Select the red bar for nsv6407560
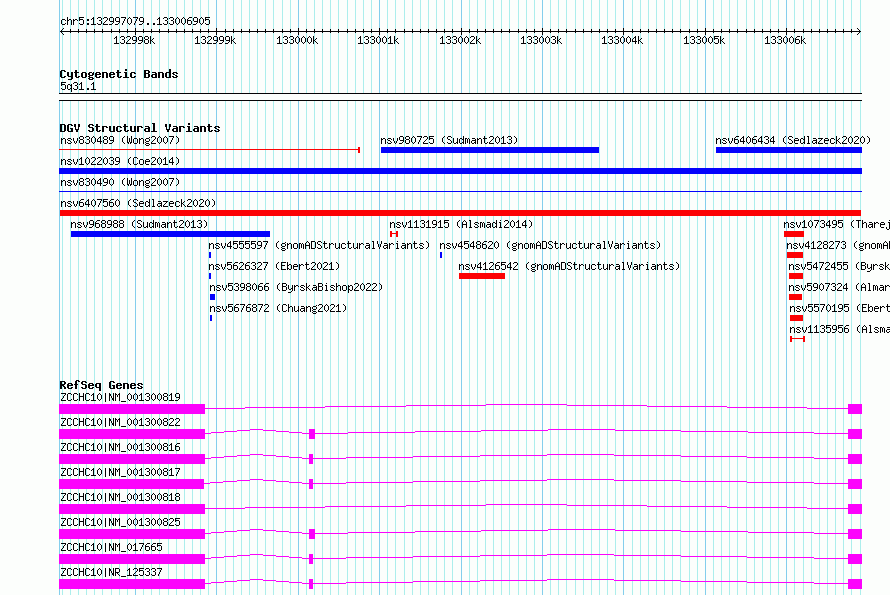Image resolution: width=890 pixels, height=595 pixels. [x=460, y=213]
